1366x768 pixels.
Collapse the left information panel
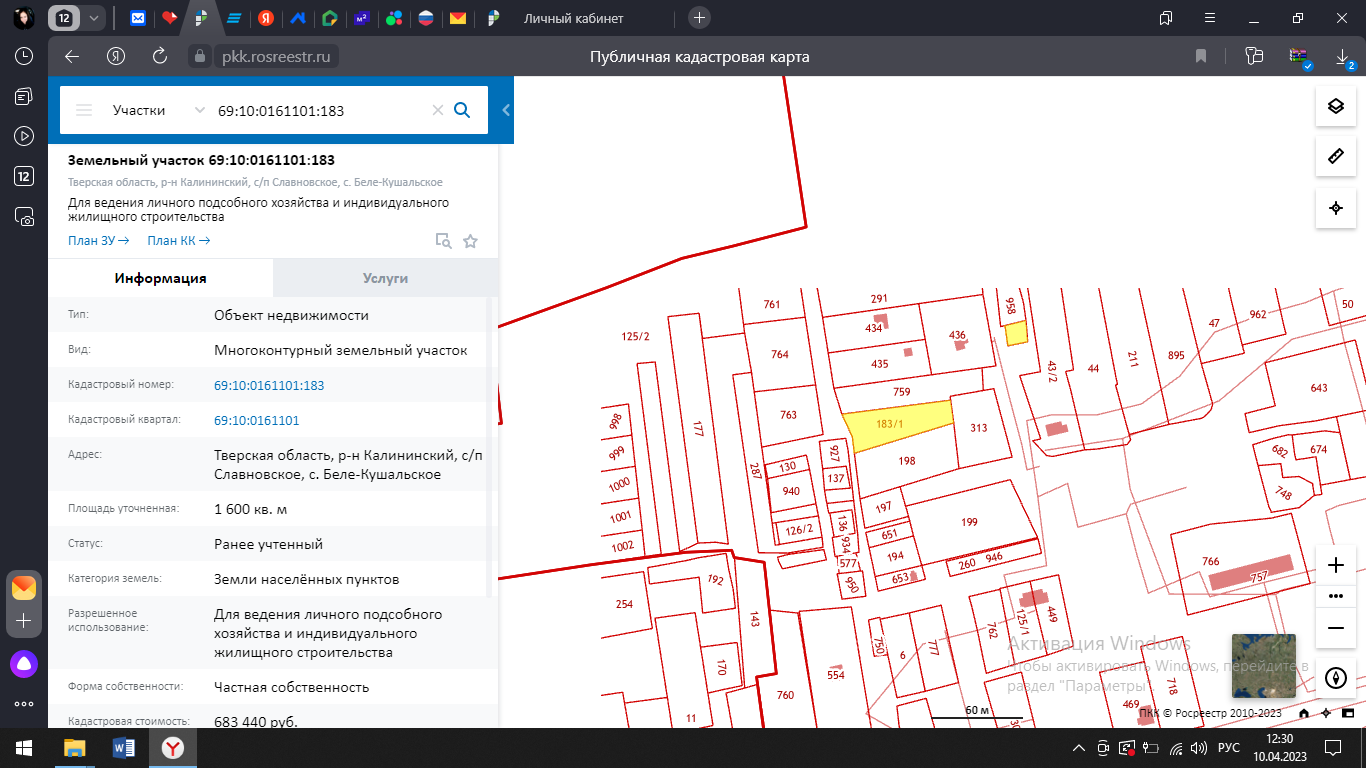[x=506, y=110]
